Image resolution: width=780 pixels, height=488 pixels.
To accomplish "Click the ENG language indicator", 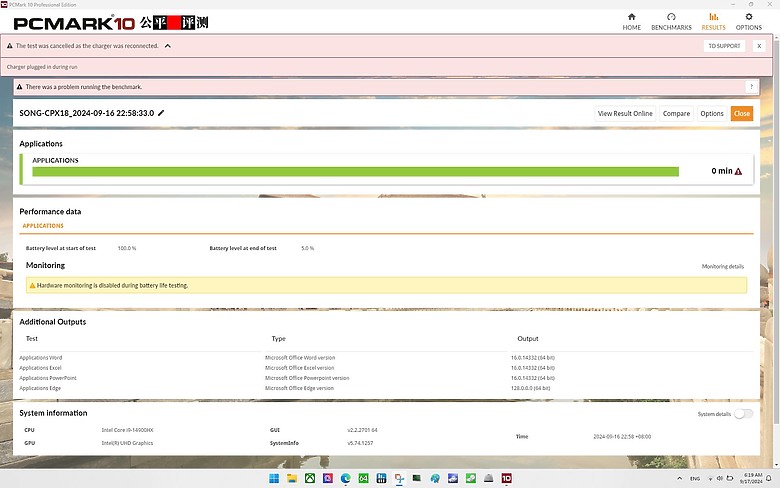I will [x=695, y=479].
